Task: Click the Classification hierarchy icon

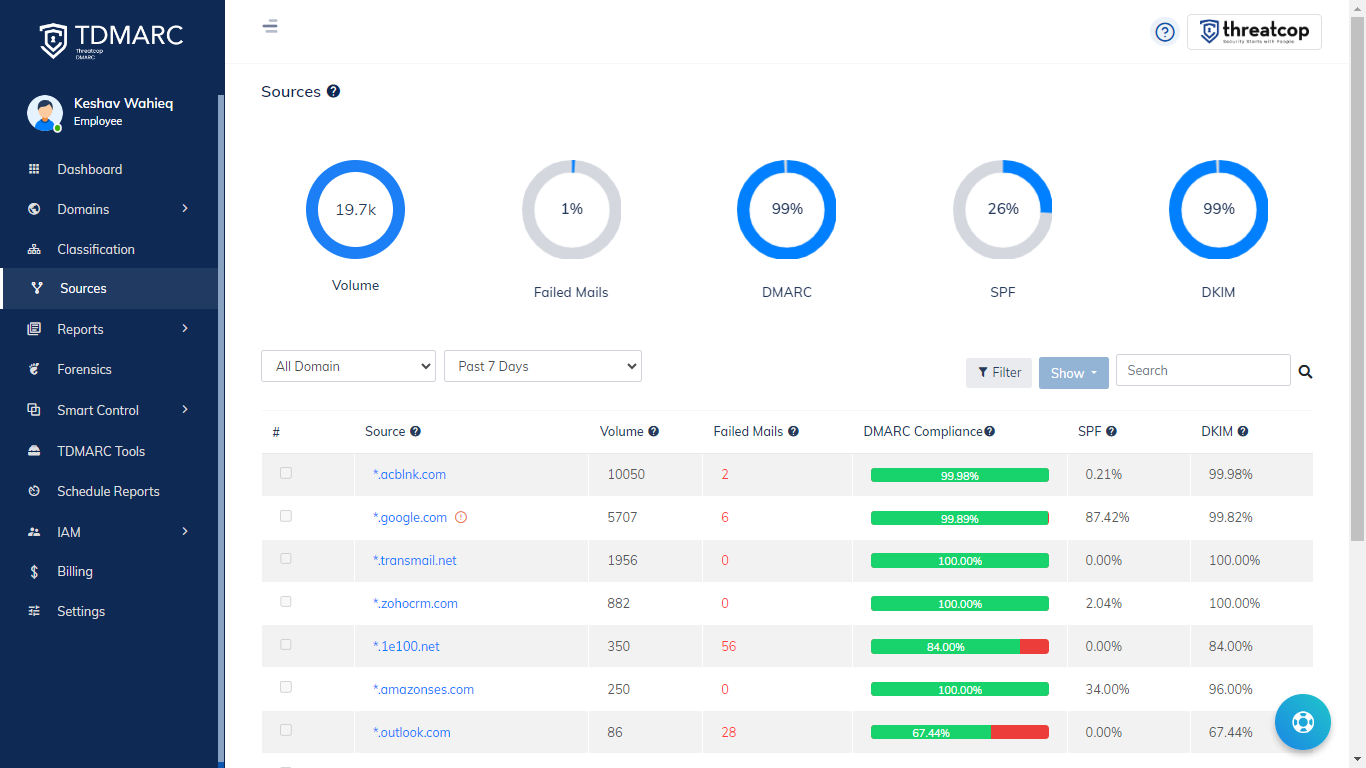Action: coord(34,249)
